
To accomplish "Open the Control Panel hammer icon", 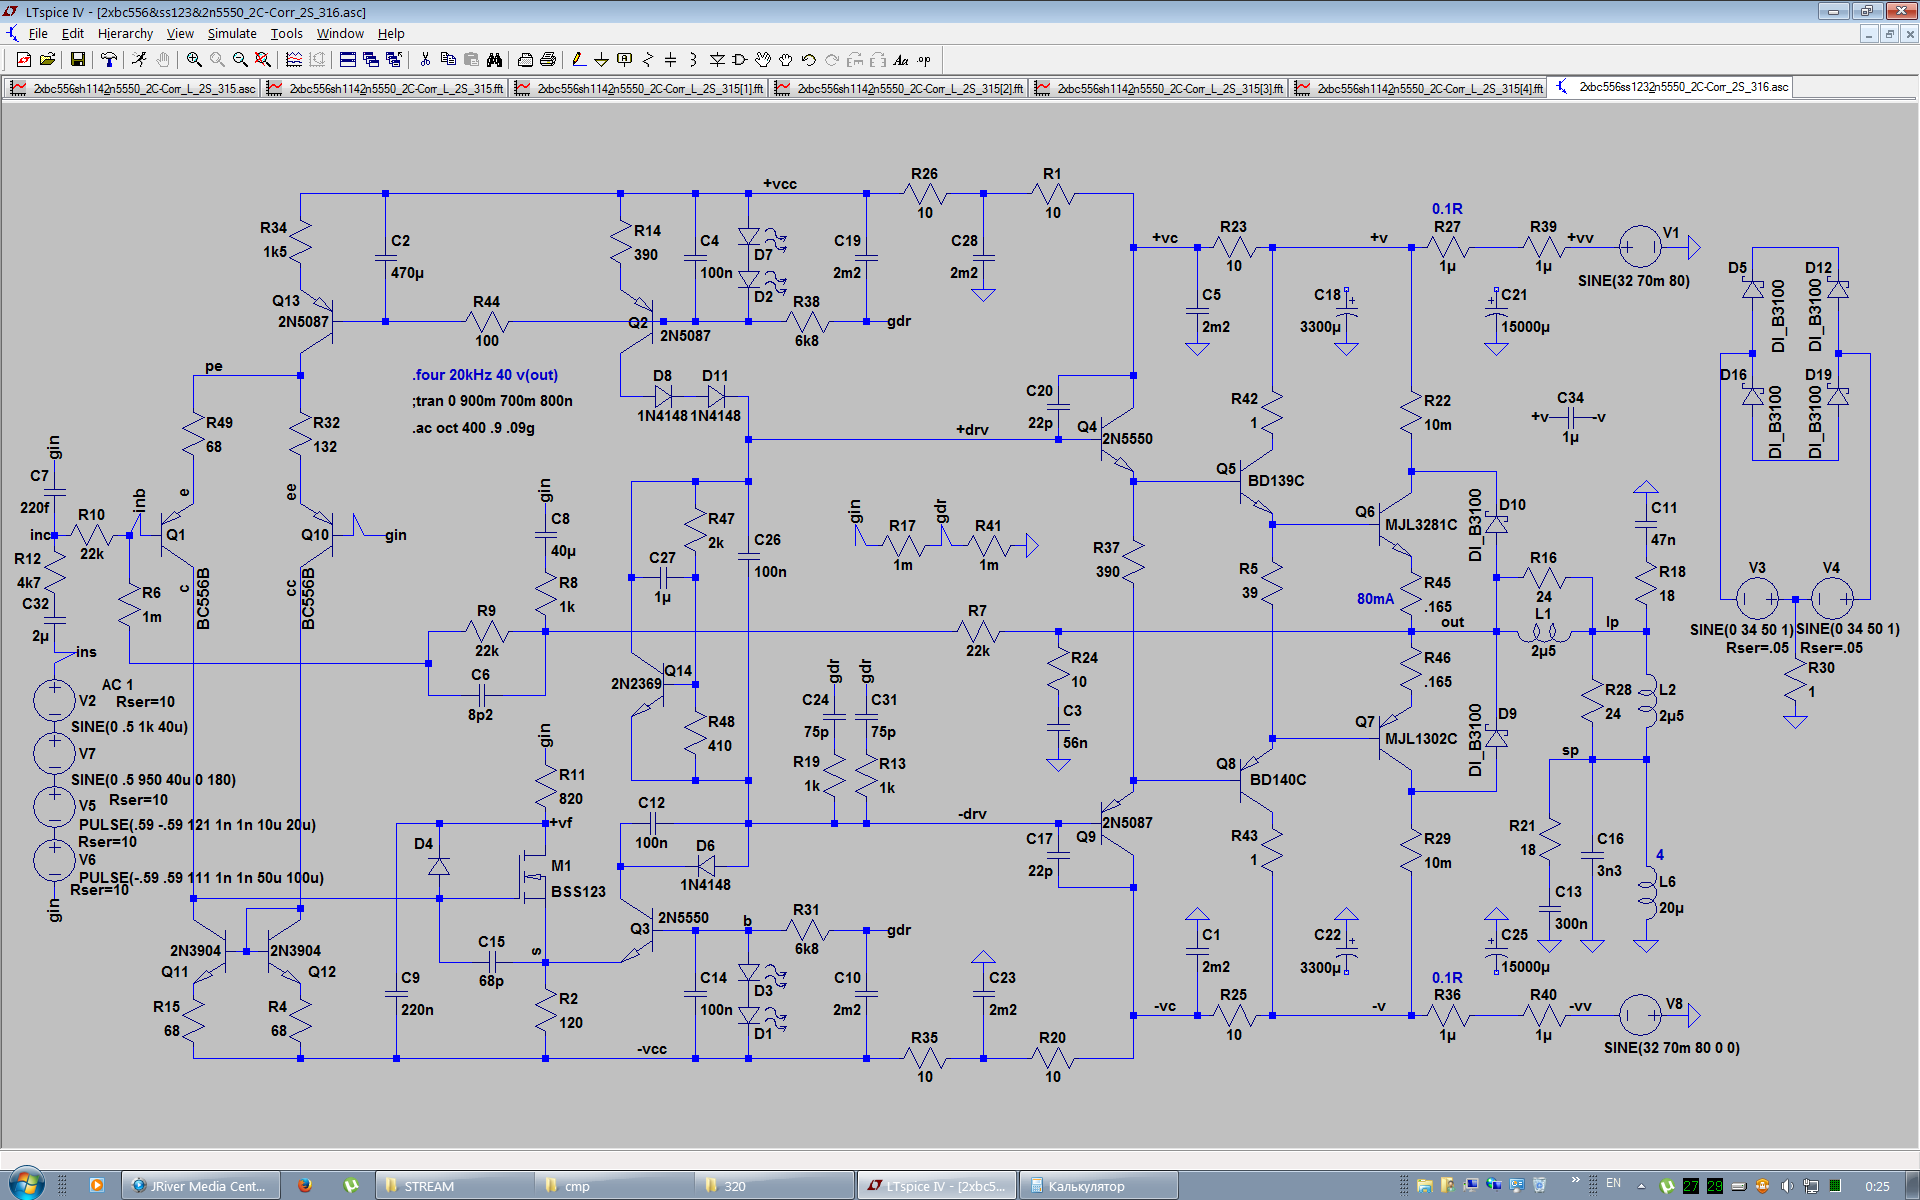I will (109, 60).
